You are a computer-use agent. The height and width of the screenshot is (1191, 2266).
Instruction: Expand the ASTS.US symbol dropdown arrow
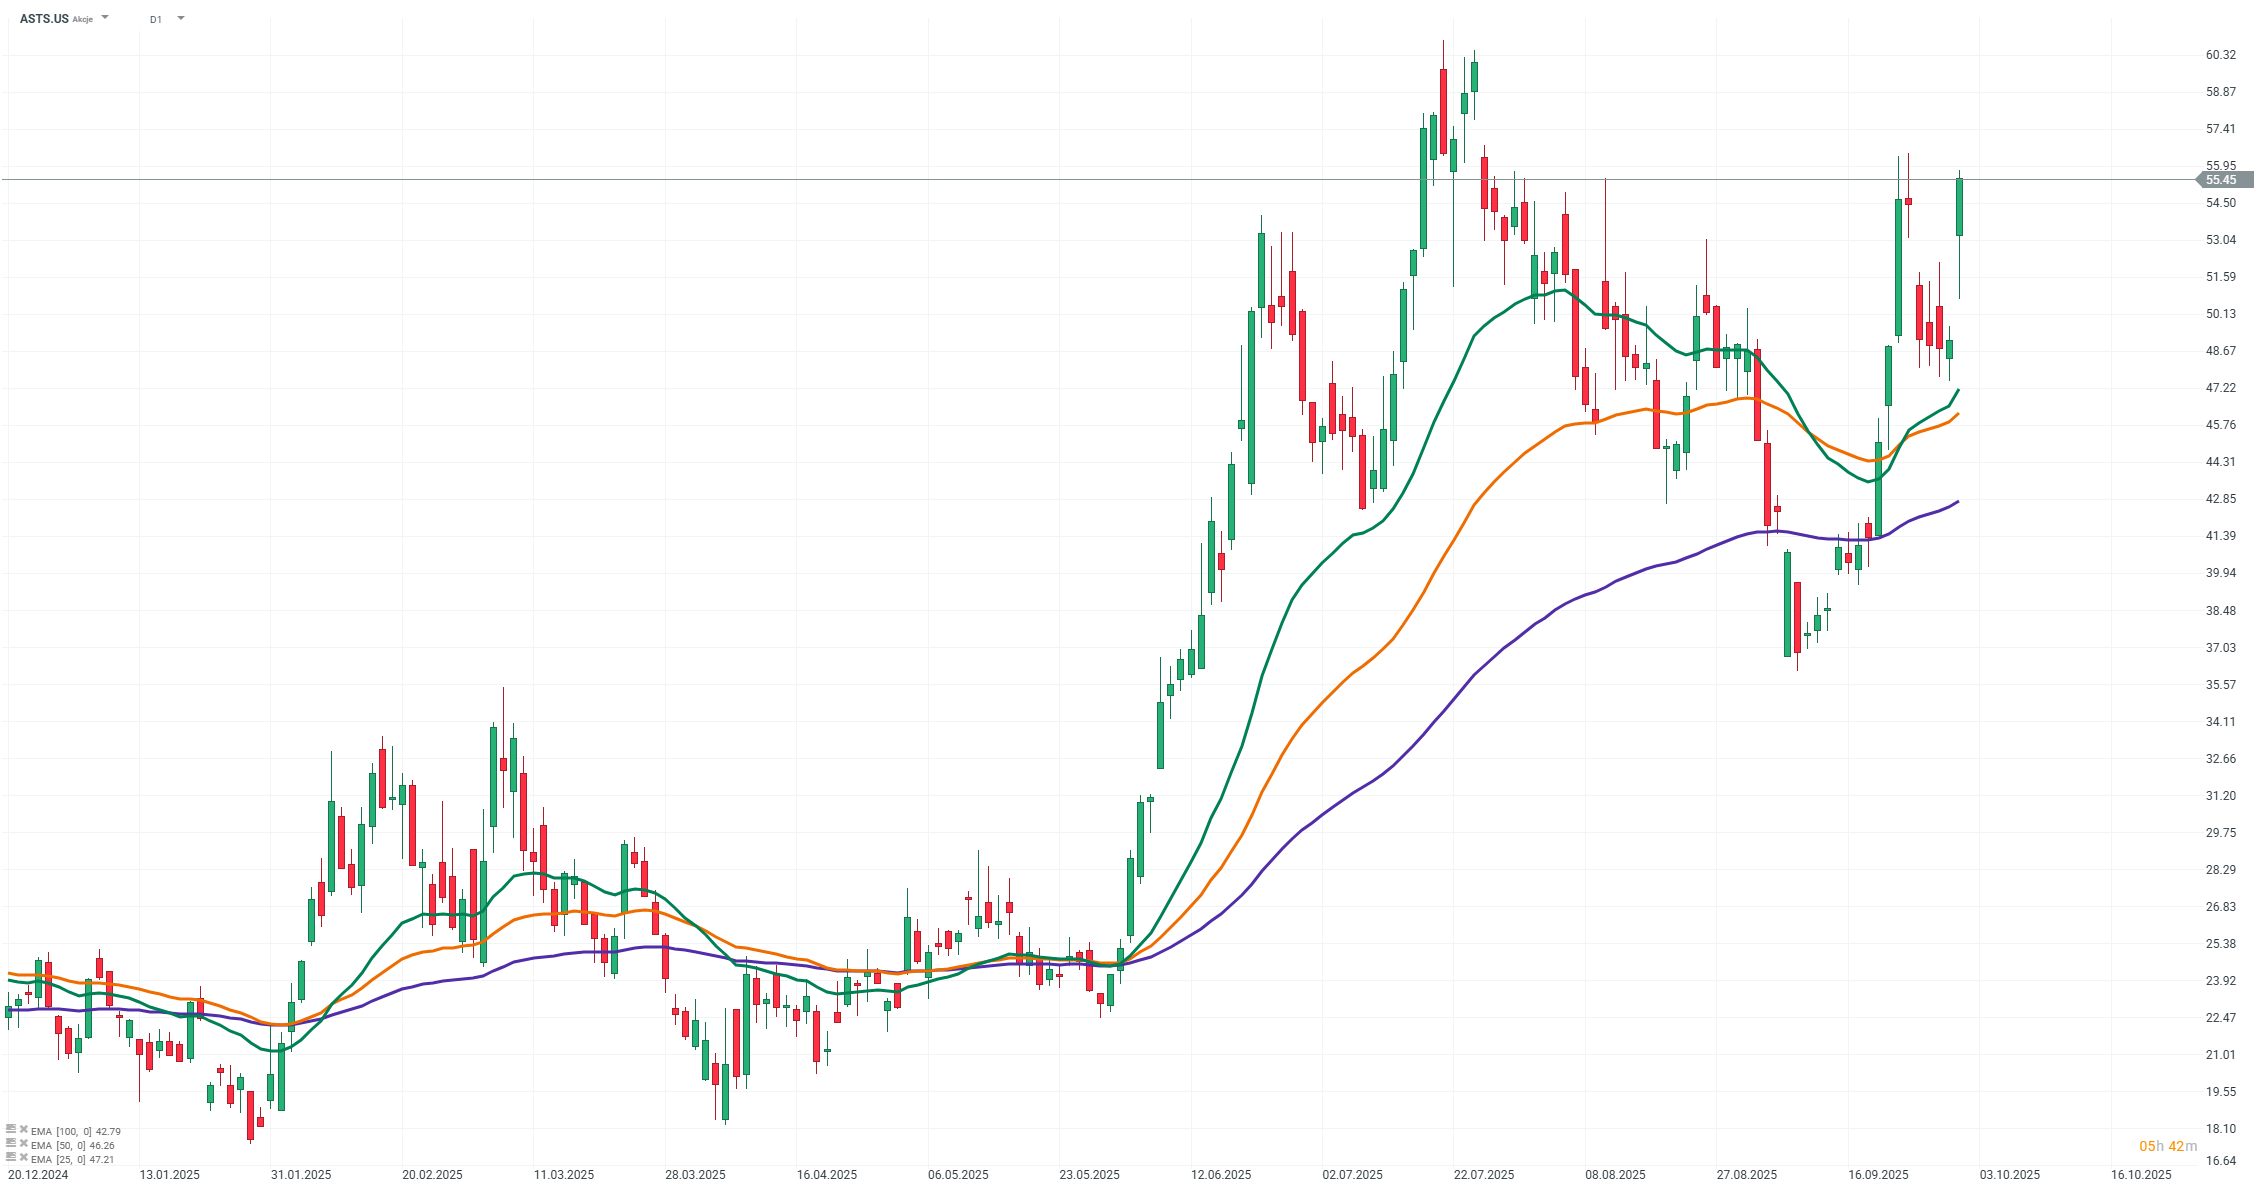[106, 18]
